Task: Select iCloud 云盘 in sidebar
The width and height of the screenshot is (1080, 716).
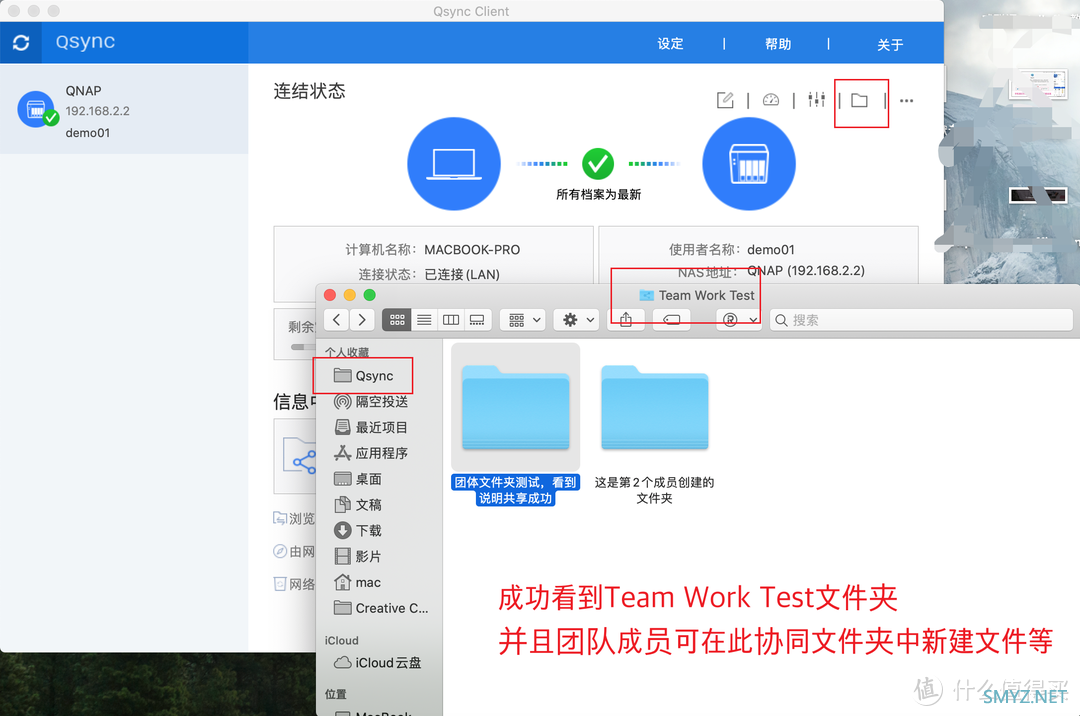Action: pos(375,663)
